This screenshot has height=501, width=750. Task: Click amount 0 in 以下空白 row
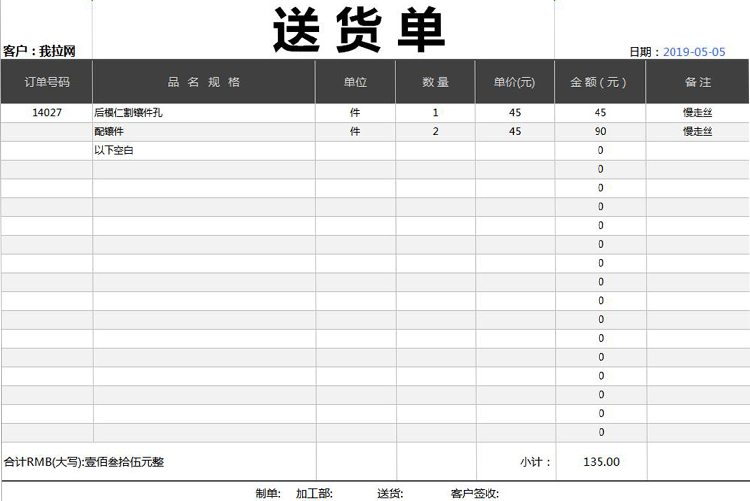tap(600, 150)
